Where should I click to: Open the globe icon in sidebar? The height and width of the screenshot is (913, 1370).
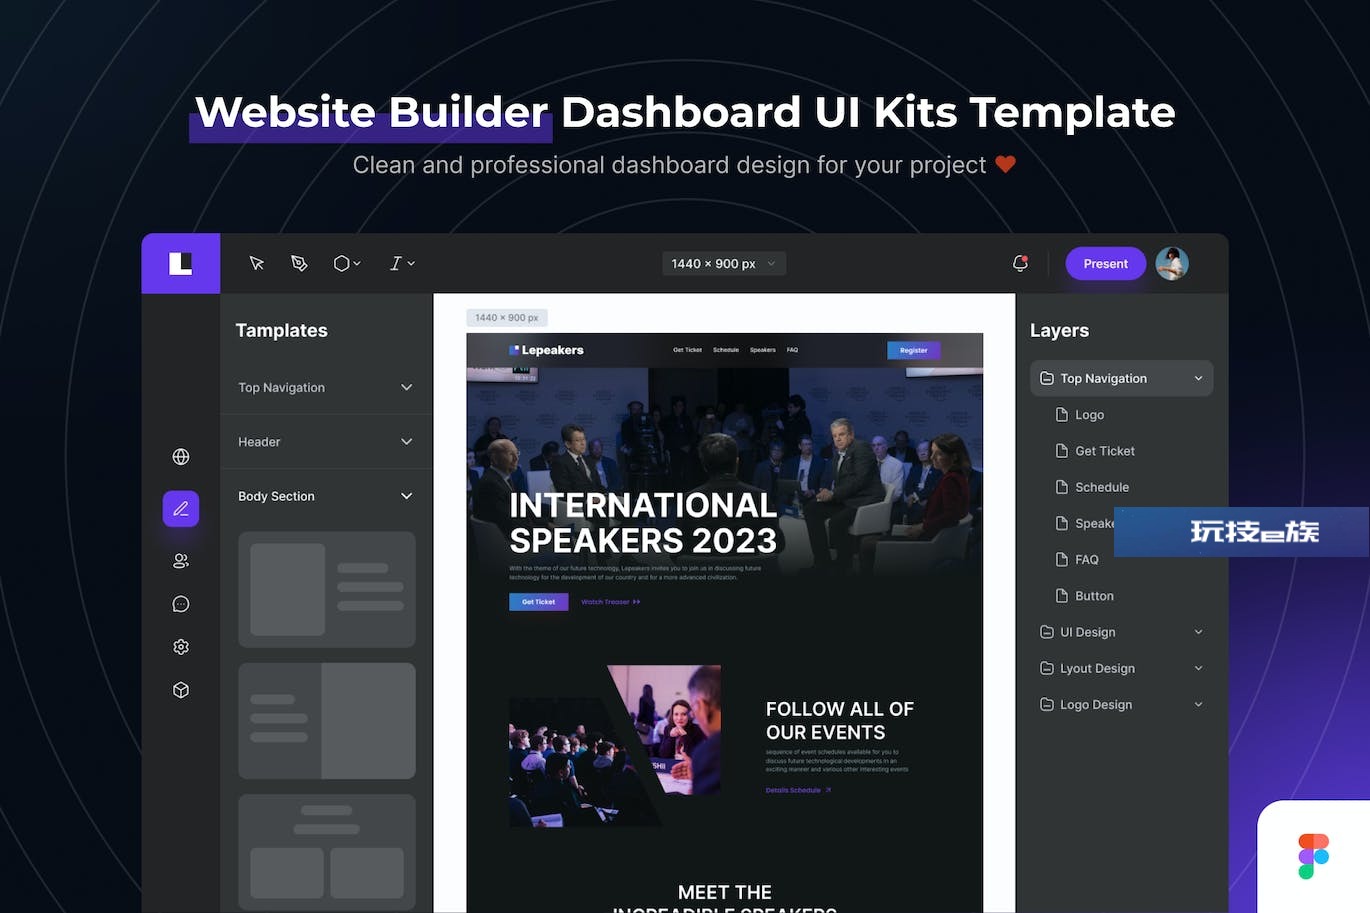(x=181, y=457)
